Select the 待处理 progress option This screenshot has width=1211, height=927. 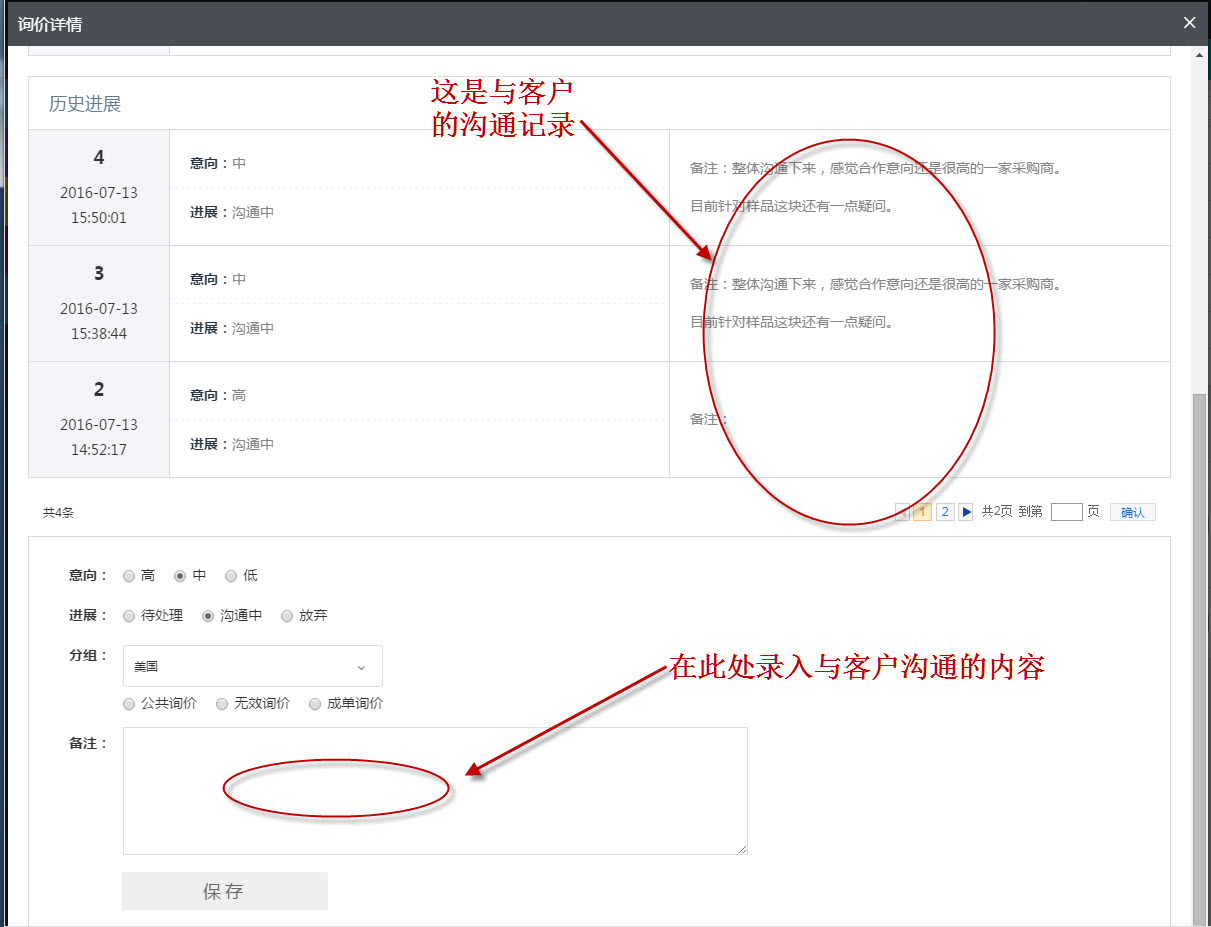(x=129, y=616)
